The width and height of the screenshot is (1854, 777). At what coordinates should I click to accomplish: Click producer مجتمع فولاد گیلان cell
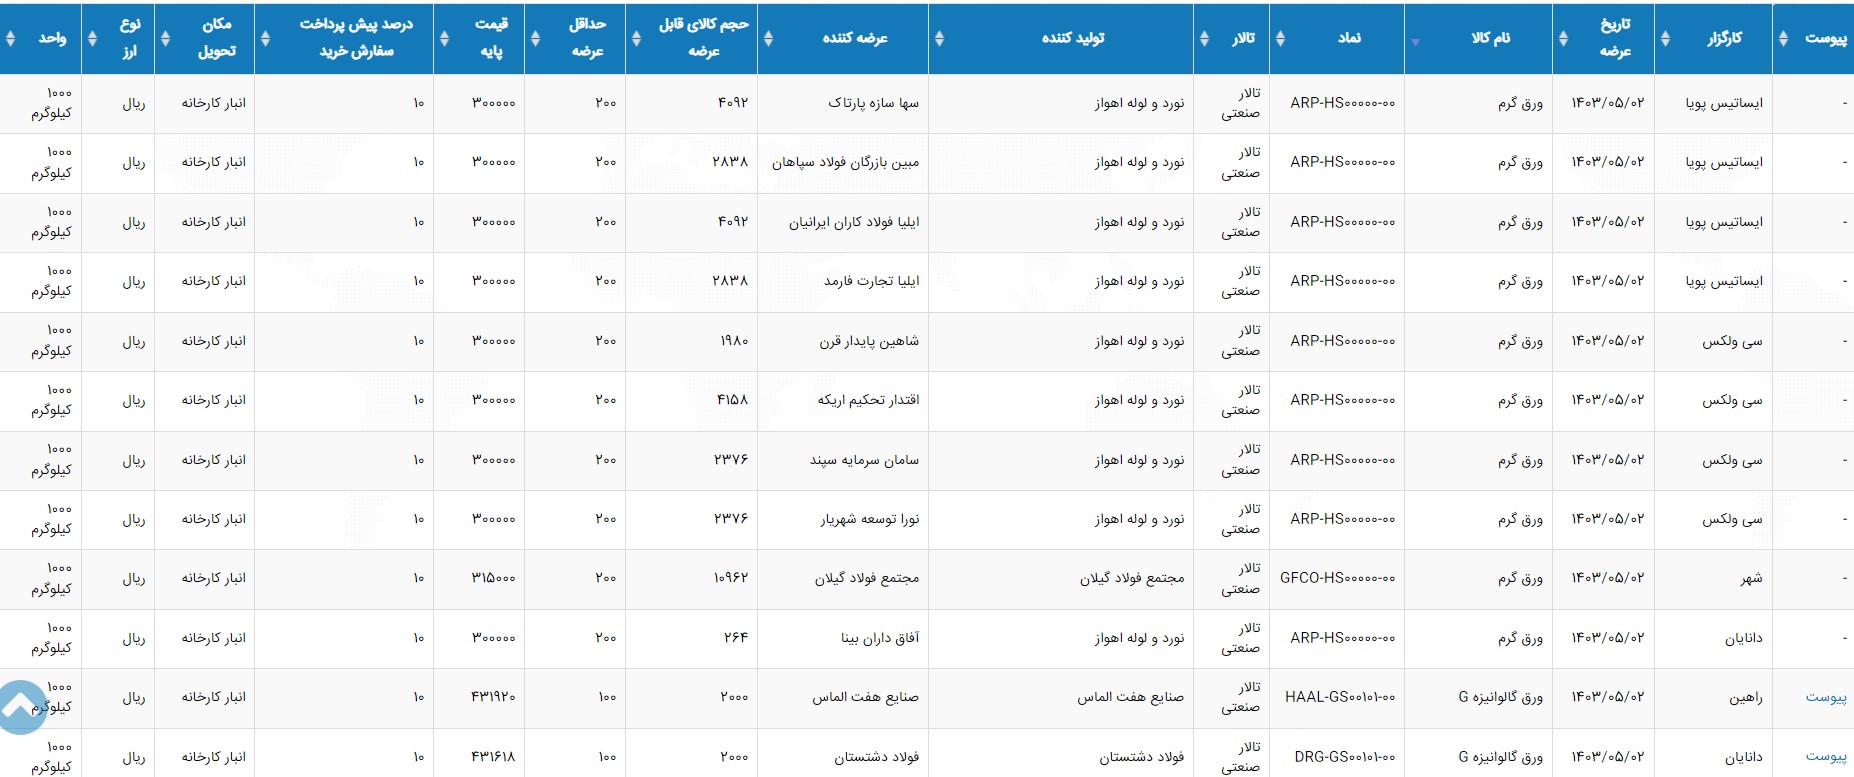point(1132,578)
